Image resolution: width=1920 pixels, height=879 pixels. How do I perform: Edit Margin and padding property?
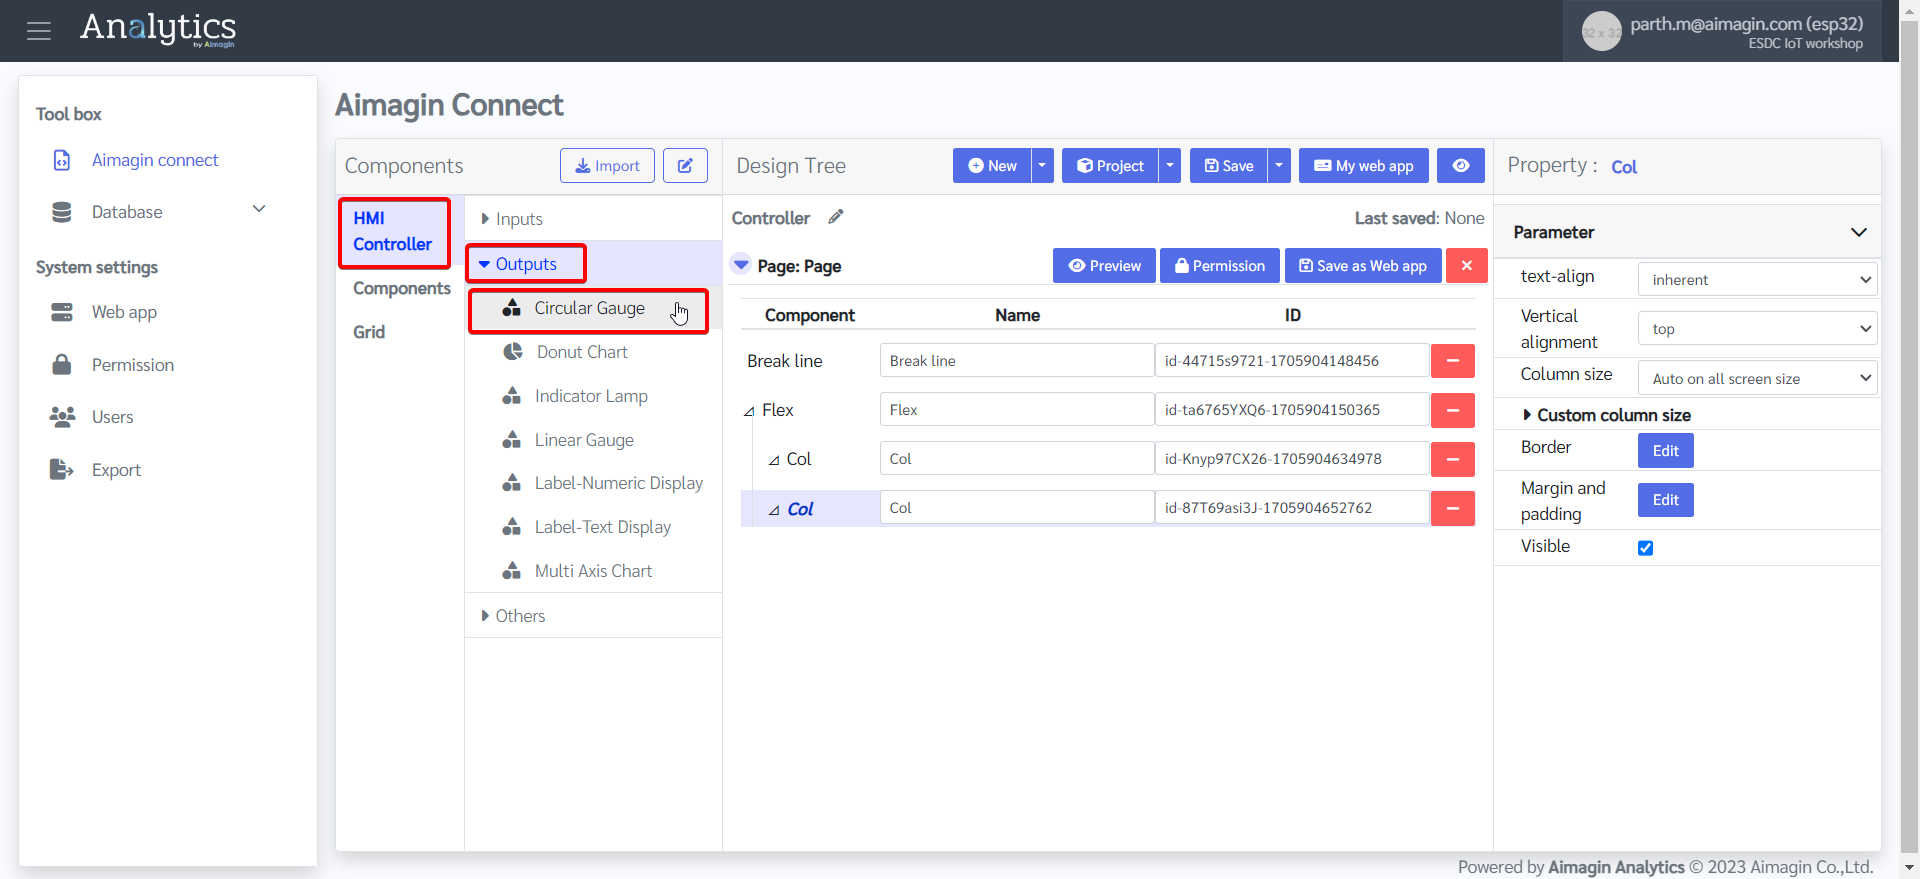(x=1666, y=500)
